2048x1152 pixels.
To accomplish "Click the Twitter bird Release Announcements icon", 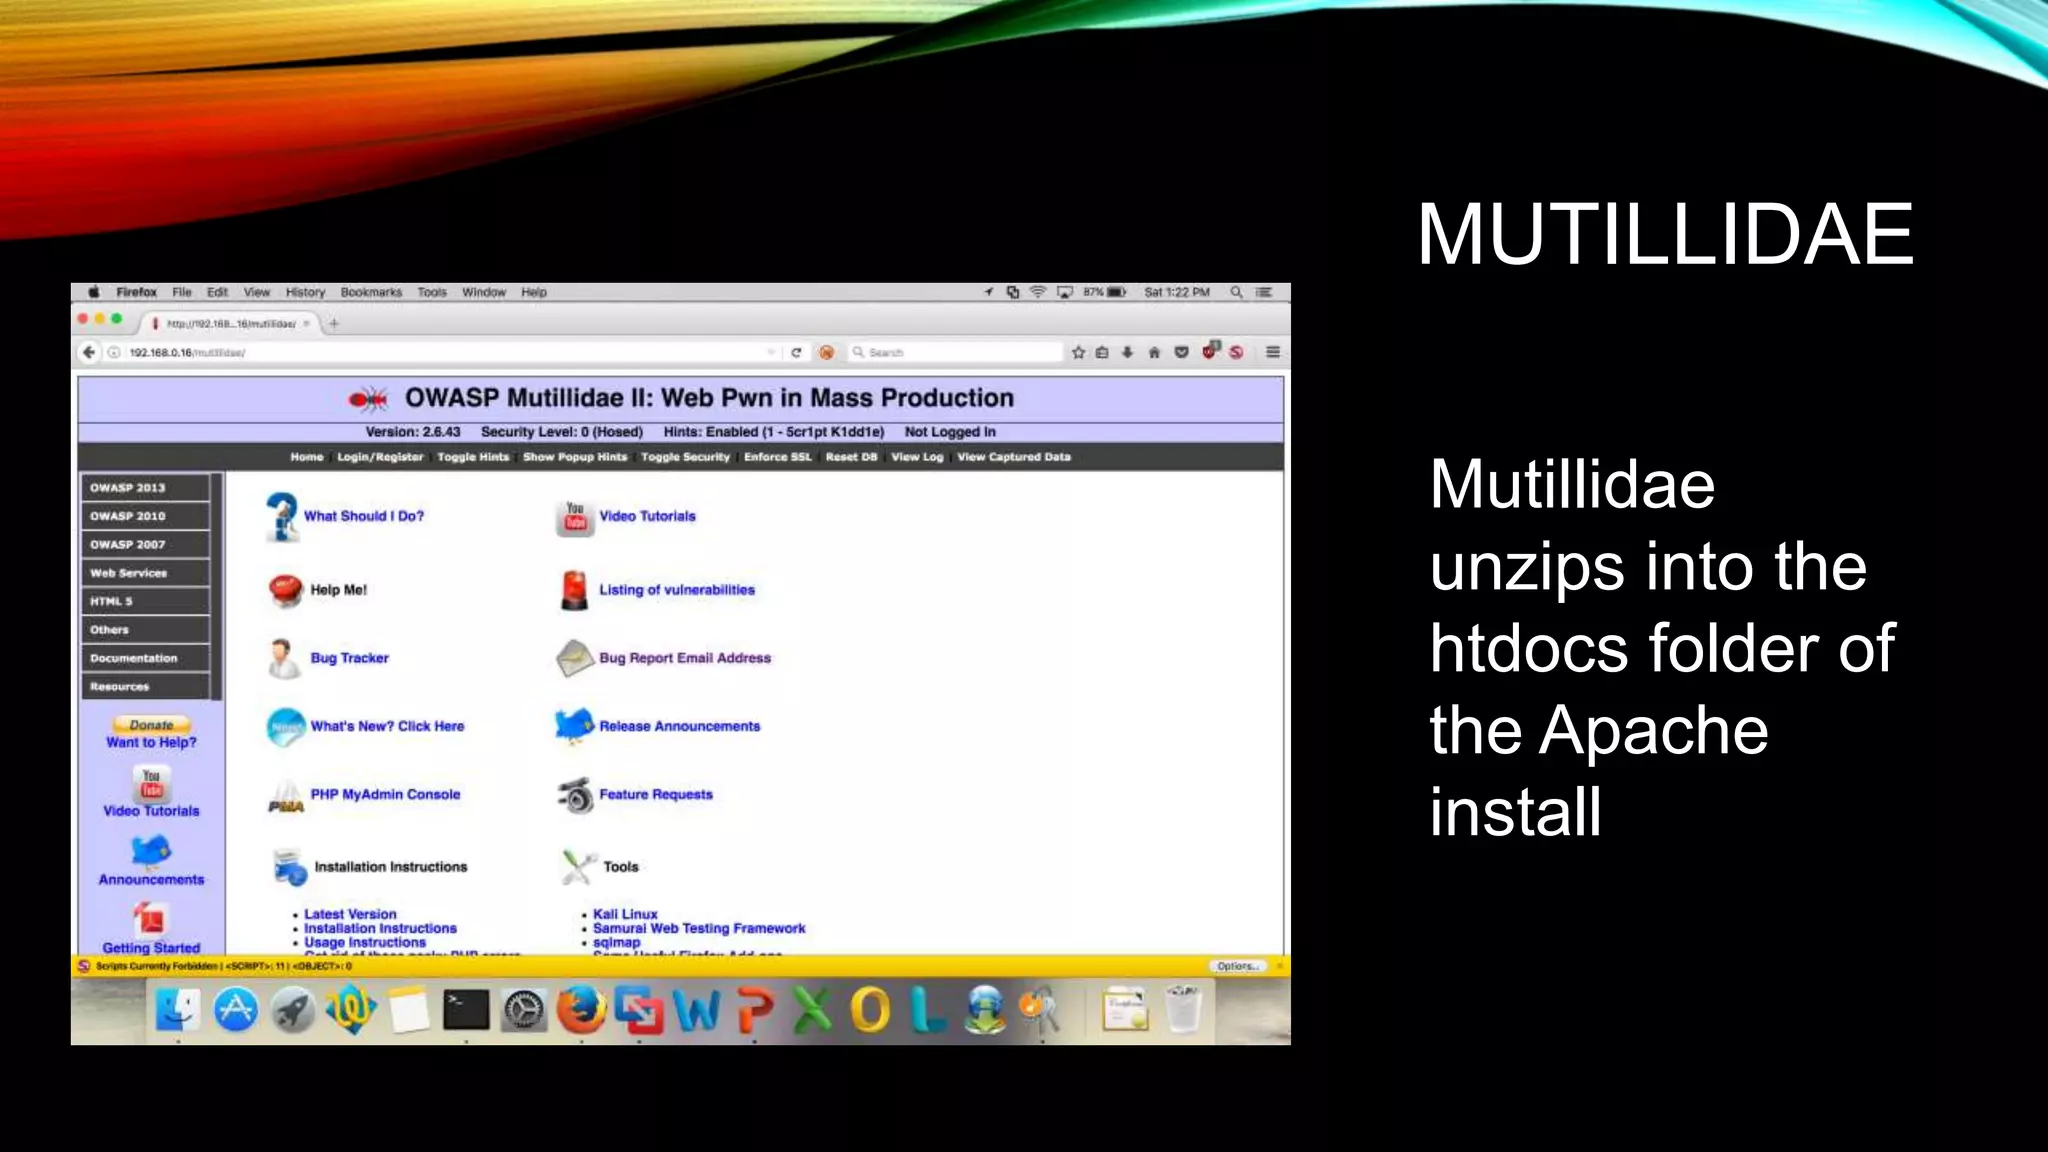I will (x=574, y=726).
